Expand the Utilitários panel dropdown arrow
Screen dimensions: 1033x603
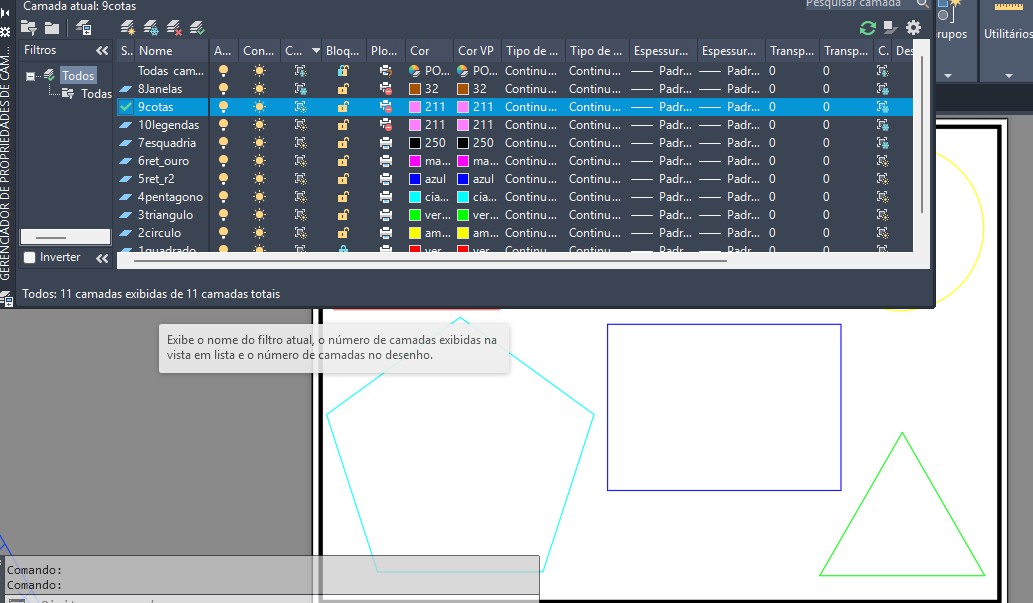click(1009, 76)
